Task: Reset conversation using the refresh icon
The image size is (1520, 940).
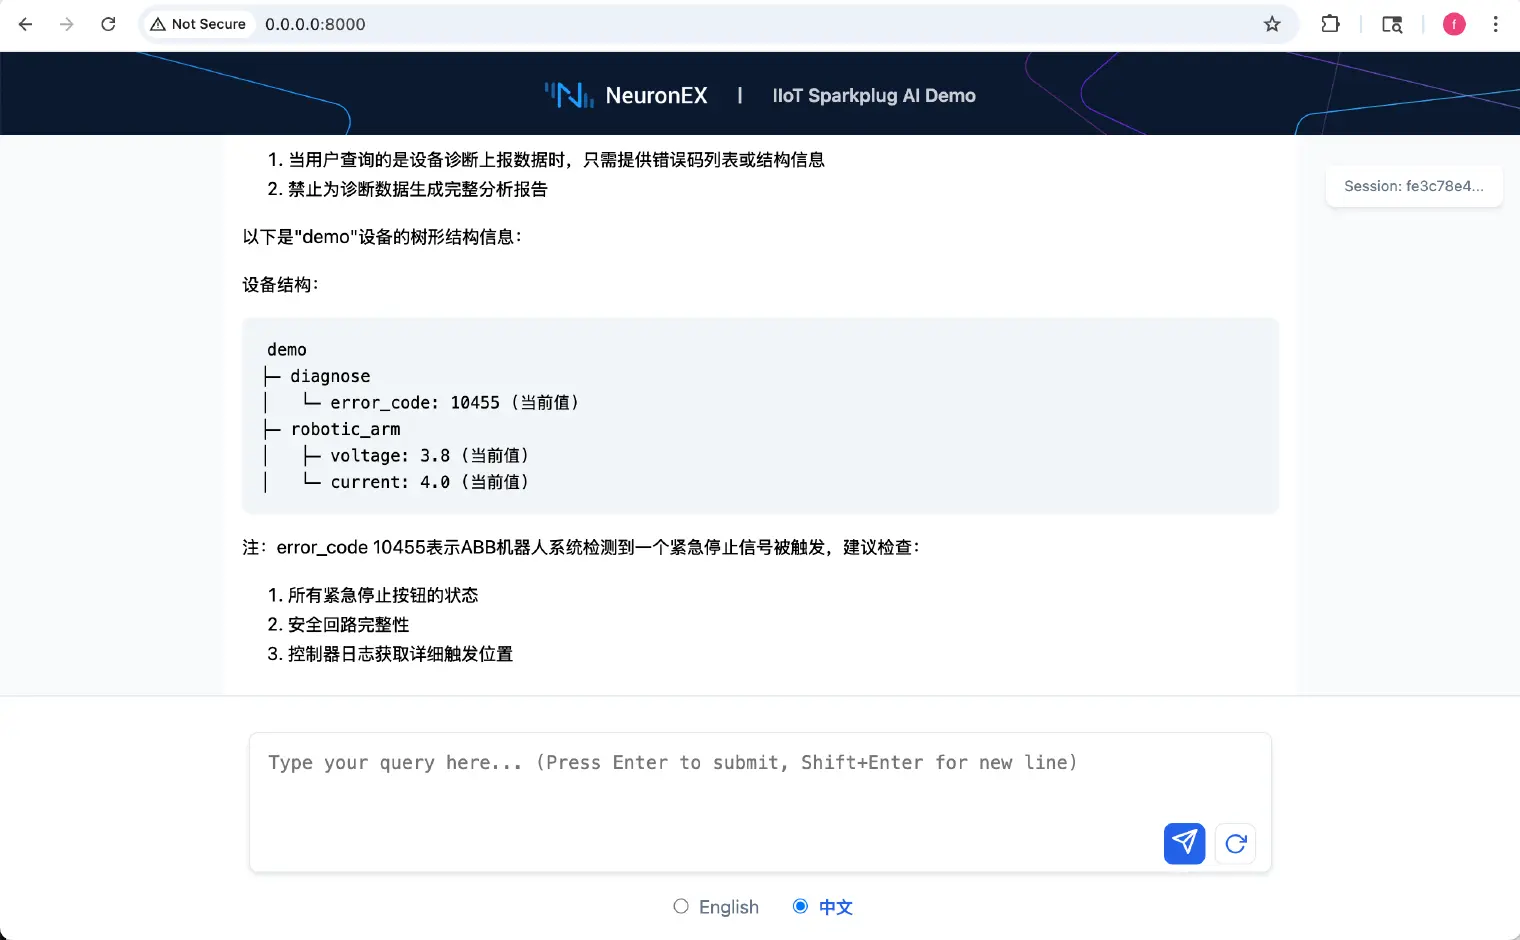Action: point(1235,843)
